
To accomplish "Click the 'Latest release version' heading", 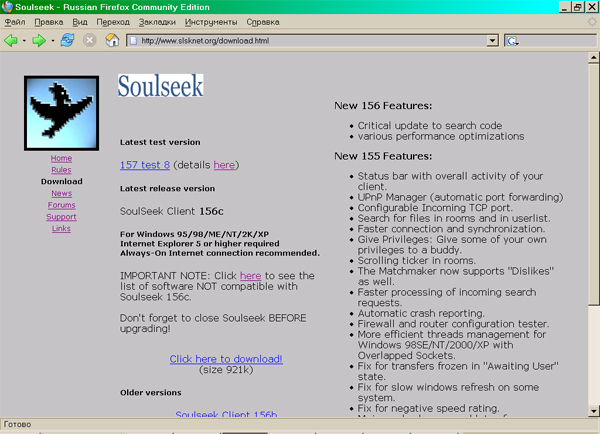I will (x=167, y=188).
